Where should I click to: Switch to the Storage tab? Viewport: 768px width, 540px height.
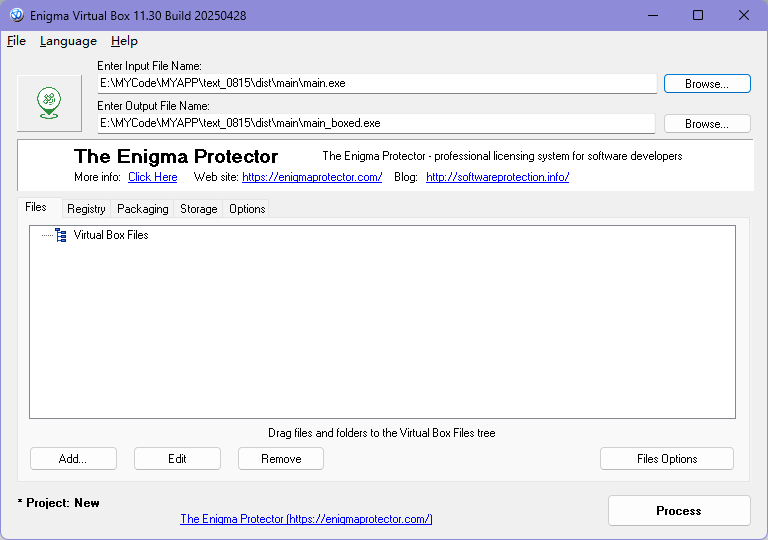(x=198, y=209)
